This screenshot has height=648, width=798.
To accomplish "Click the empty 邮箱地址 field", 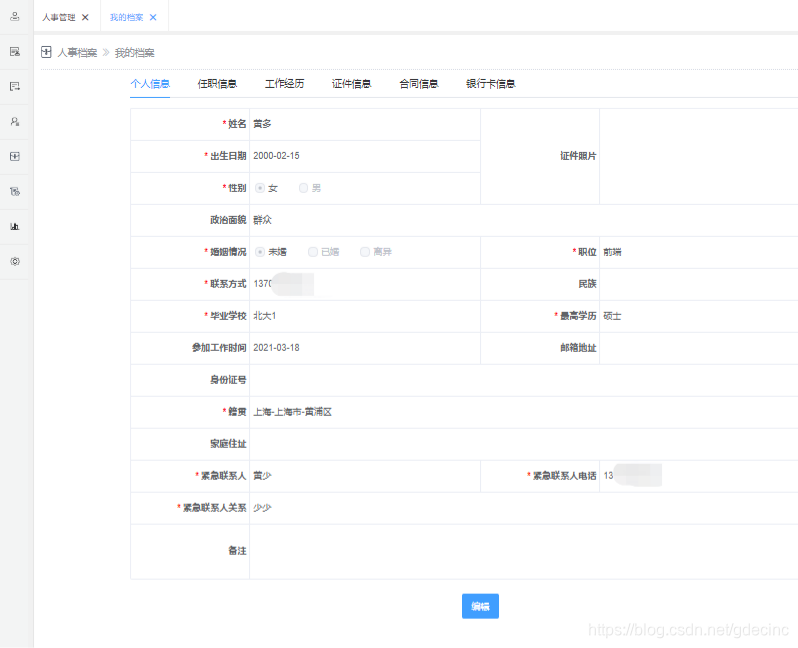I will (x=699, y=348).
